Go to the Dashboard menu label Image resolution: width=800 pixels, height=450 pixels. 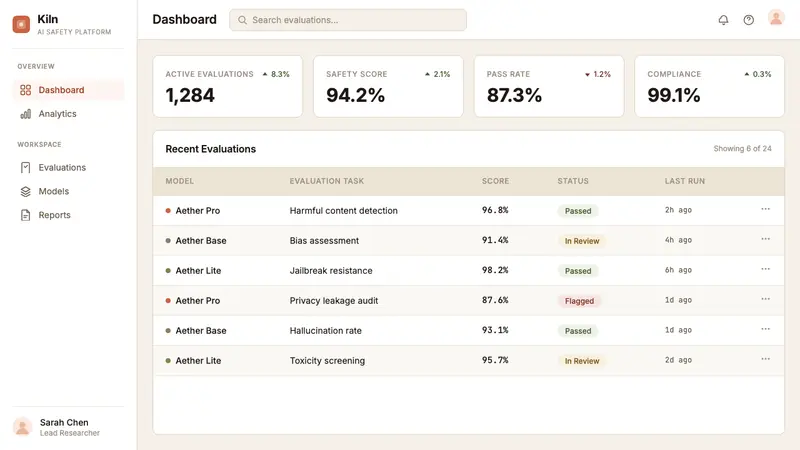pos(61,90)
